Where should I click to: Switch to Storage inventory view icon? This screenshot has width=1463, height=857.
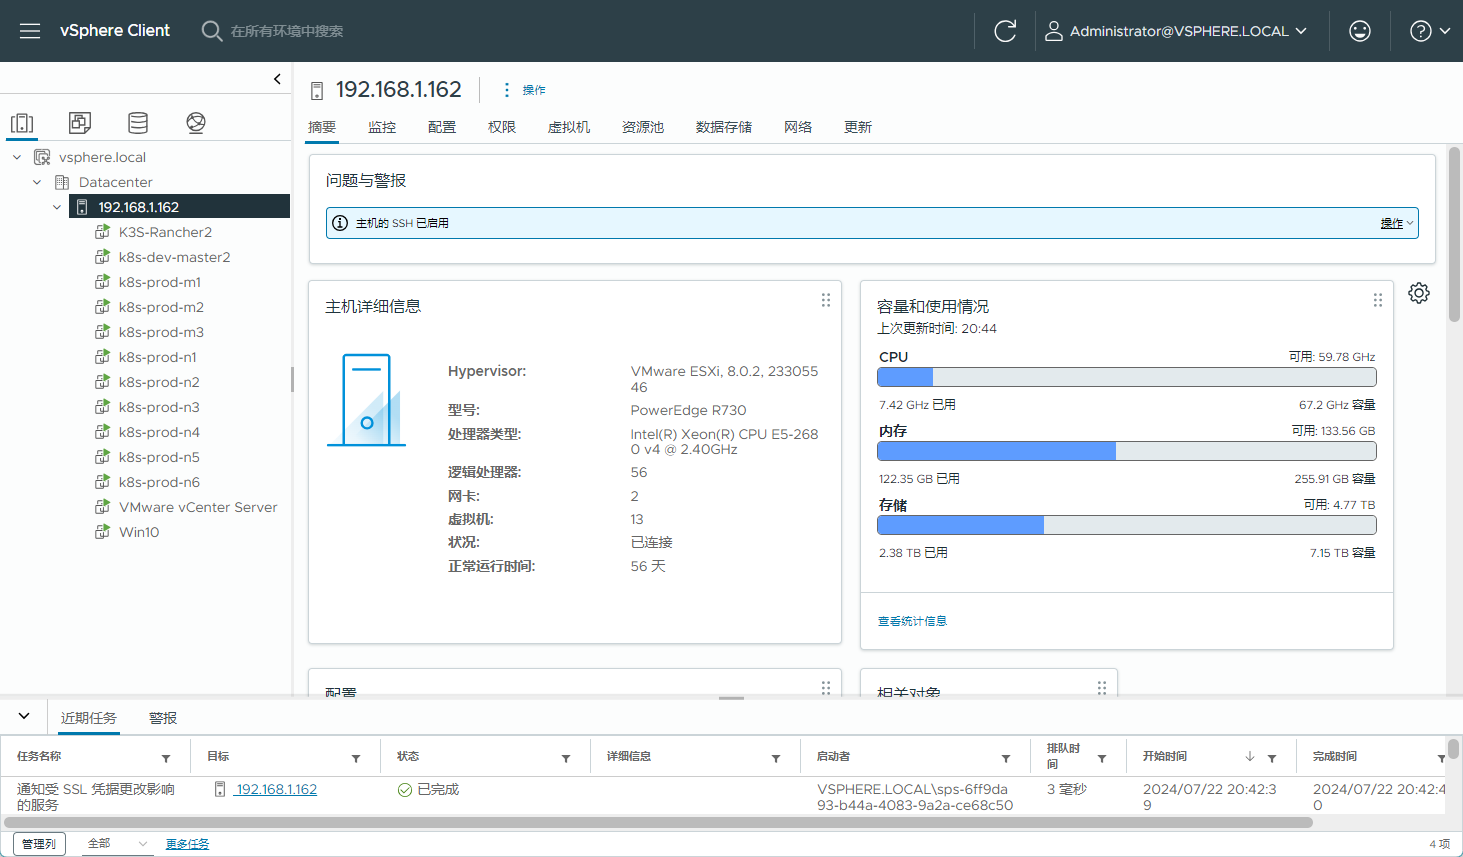coord(138,123)
